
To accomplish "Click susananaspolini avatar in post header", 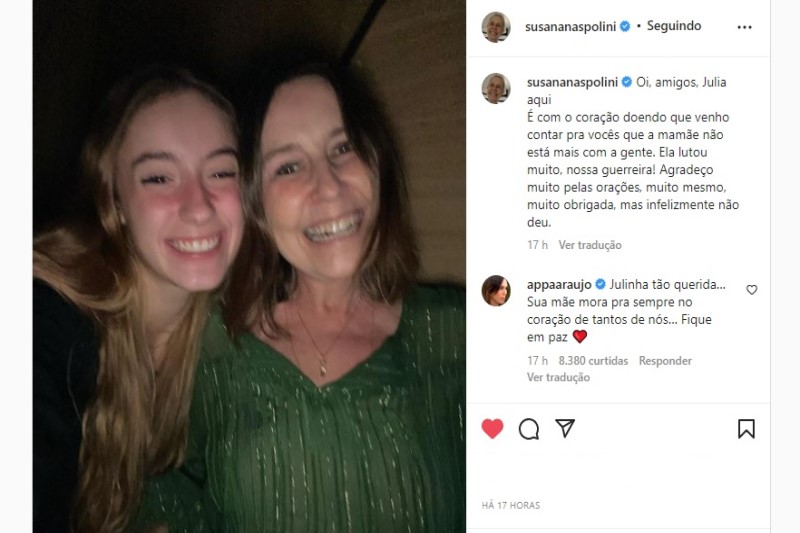I will tap(496, 27).
